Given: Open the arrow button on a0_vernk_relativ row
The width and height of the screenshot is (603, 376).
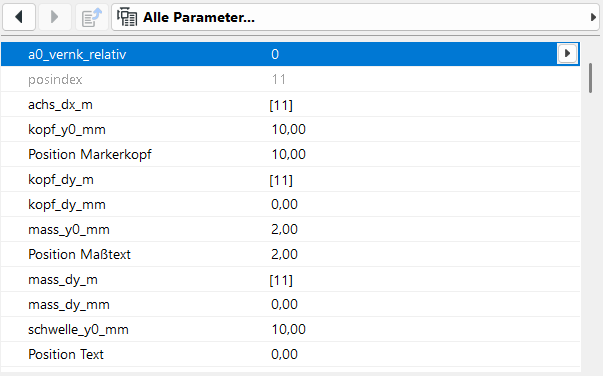Looking at the screenshot, I should tap(567, 53).
